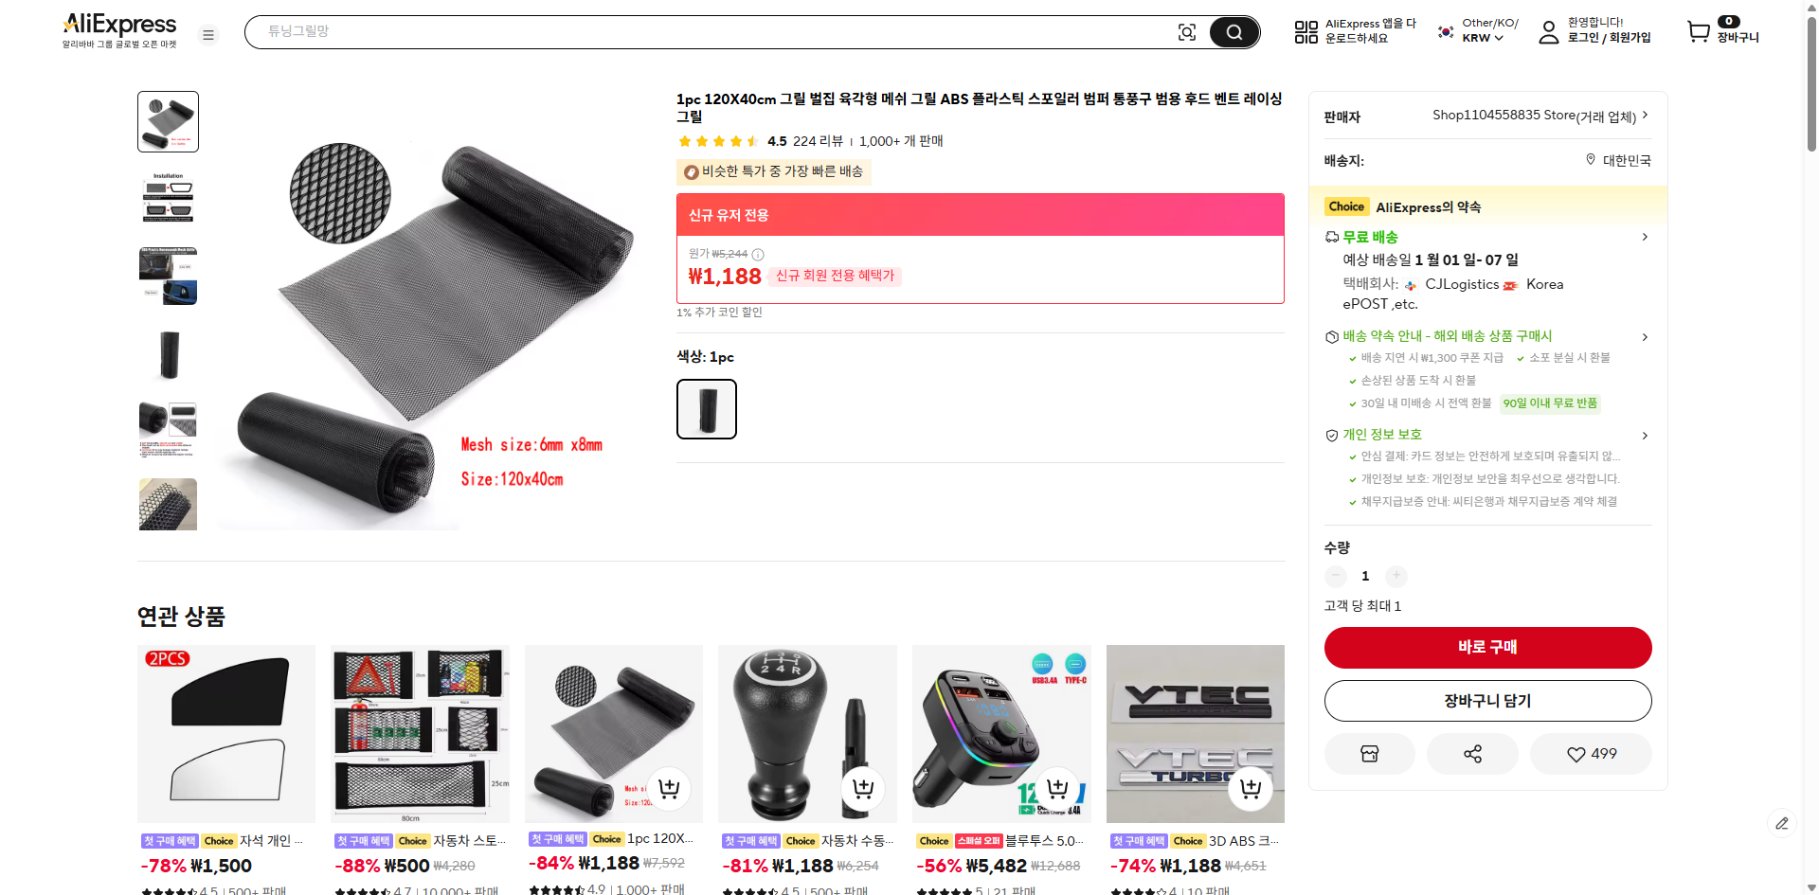Expand the 개인 정보 보호 section chevron
This screenshot has width=1819, height=895.
pyautogui.click(x=1645, y=435)
